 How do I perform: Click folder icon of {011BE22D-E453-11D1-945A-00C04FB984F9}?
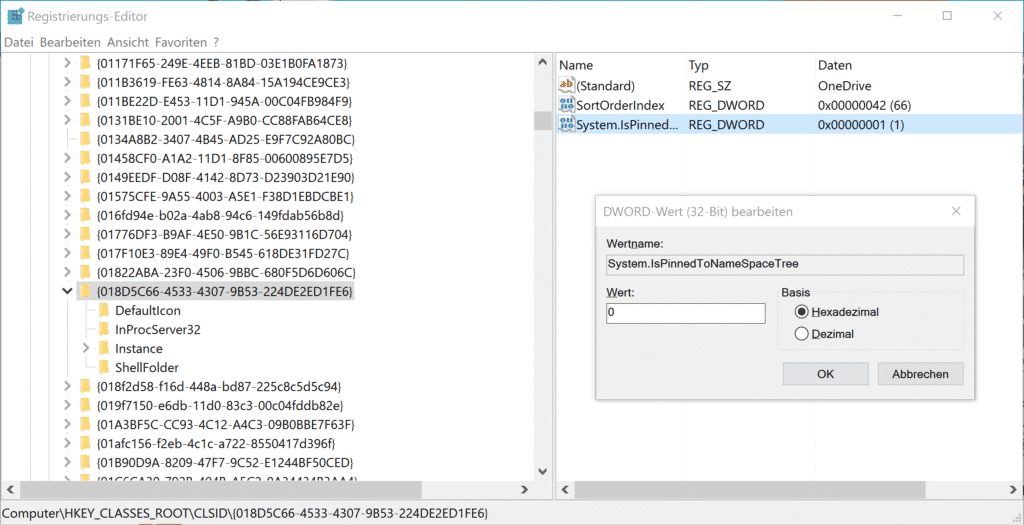[x=85, y=101]
